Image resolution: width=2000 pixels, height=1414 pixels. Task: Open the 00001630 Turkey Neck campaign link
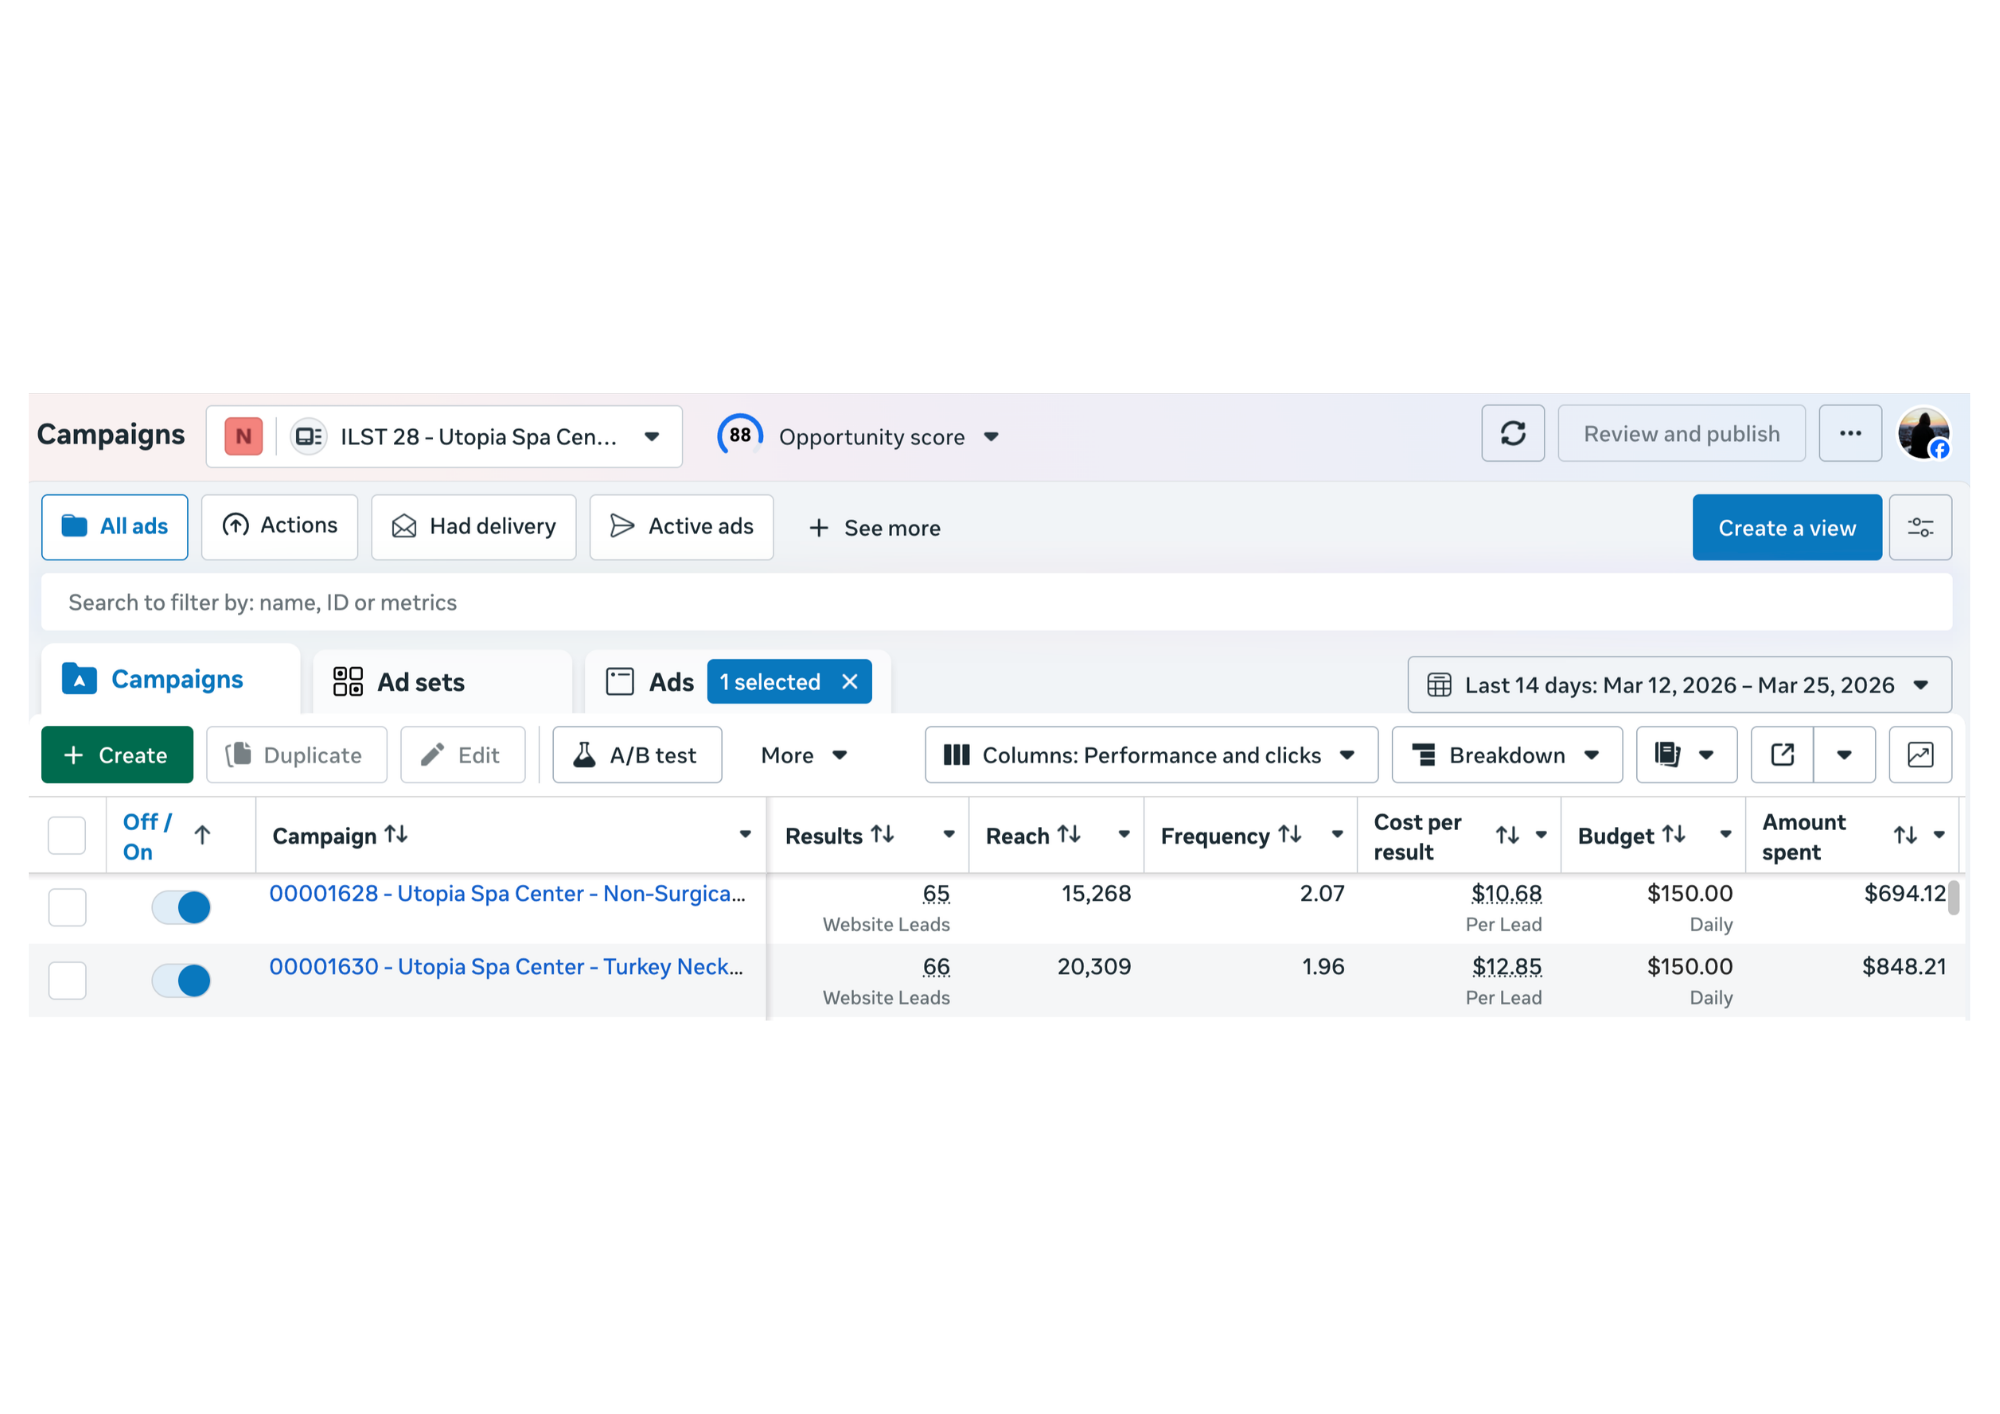pyautogui.click(x=505, y=967)
